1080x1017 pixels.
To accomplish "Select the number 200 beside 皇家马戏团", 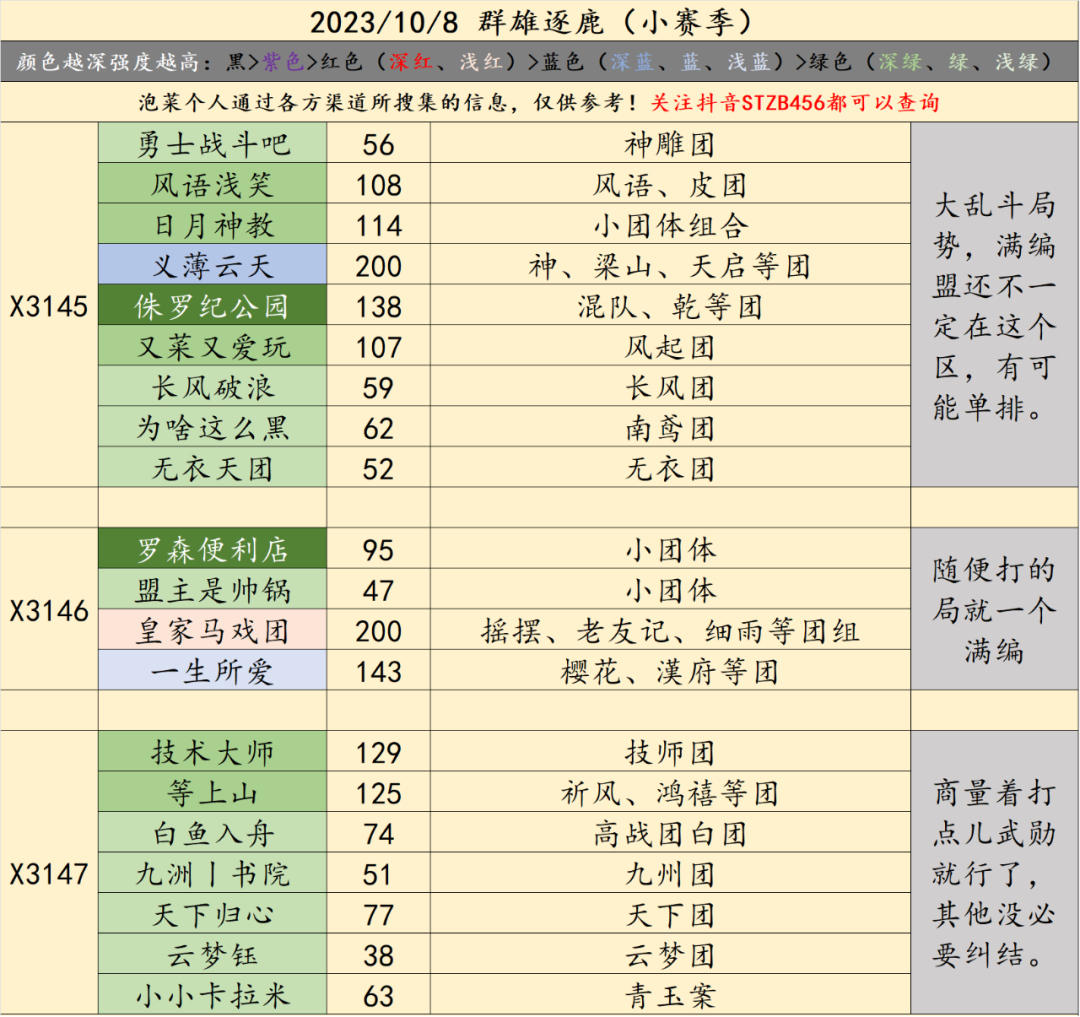I will pyautogui.click(x=378, y=630).
